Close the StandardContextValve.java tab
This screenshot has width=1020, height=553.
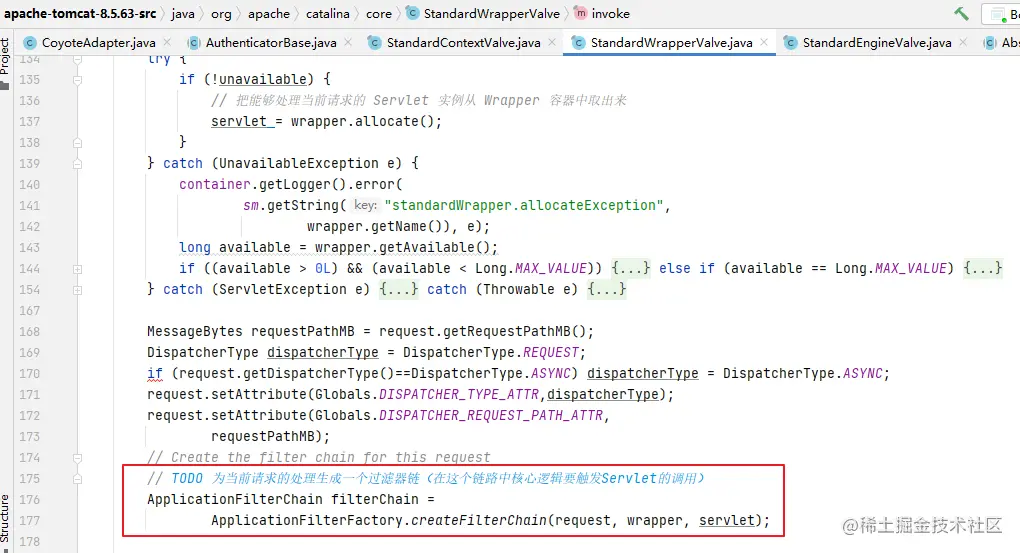coord(552,42)
